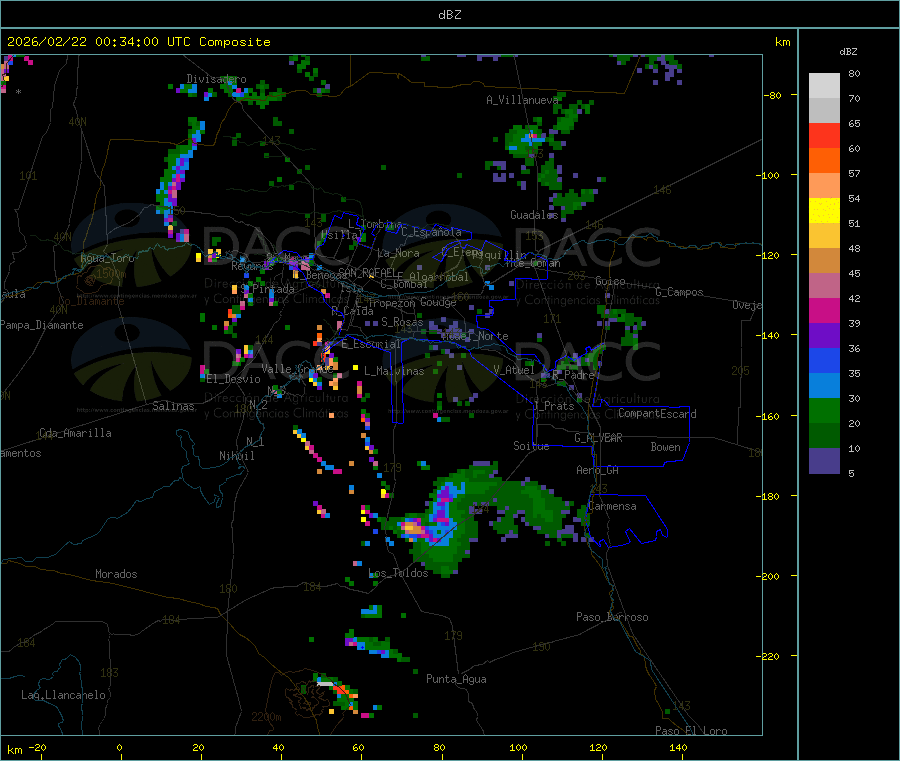
Task: Click the -120 km vertical axis tick label
Action: point(767,255)
